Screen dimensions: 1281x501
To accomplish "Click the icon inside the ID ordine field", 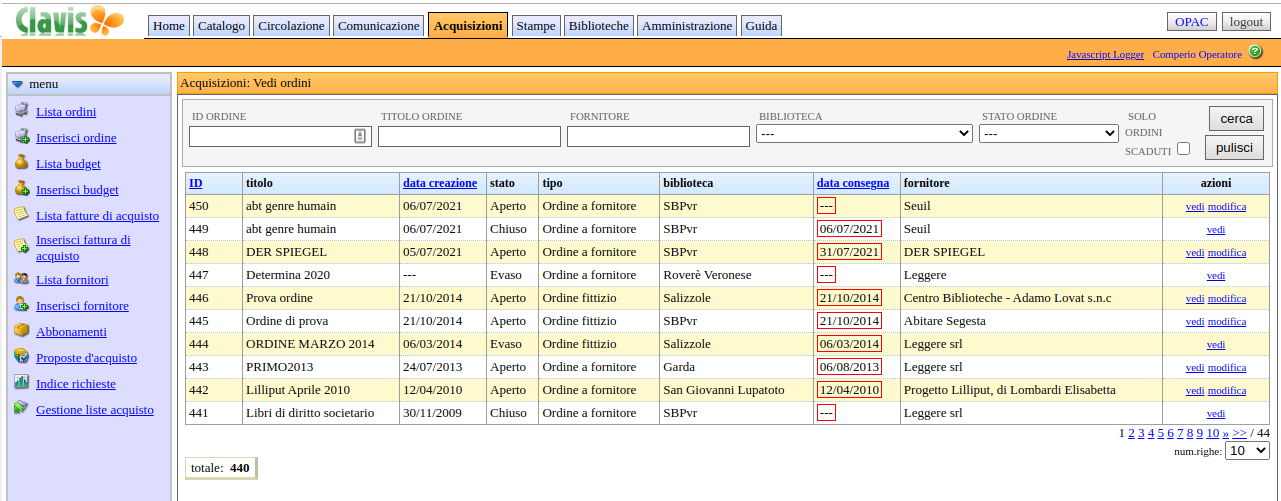I will coord(360,136).
